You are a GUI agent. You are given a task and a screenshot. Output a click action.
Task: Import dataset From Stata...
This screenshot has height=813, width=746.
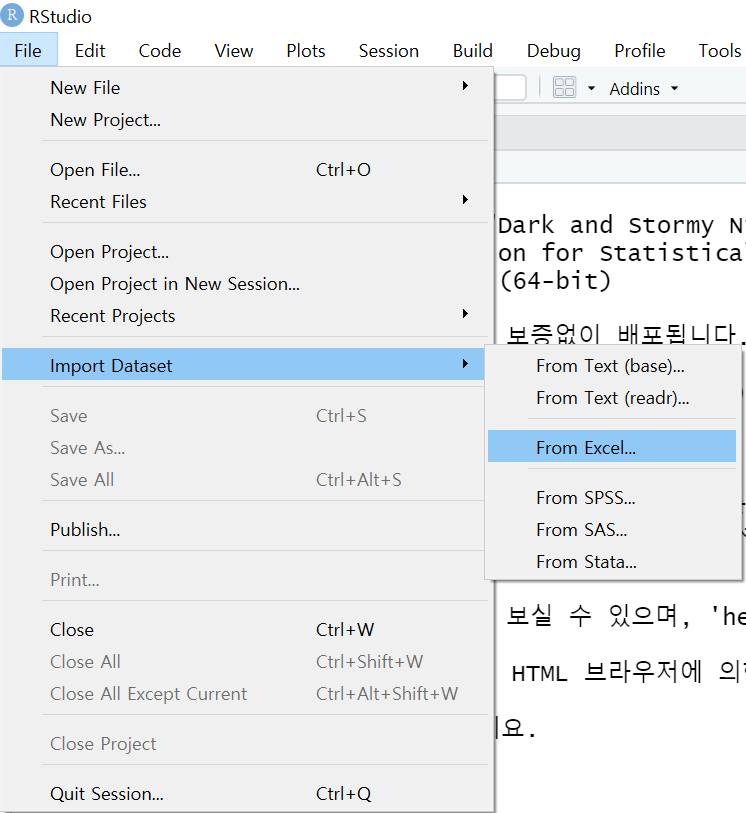pos(612,562)
